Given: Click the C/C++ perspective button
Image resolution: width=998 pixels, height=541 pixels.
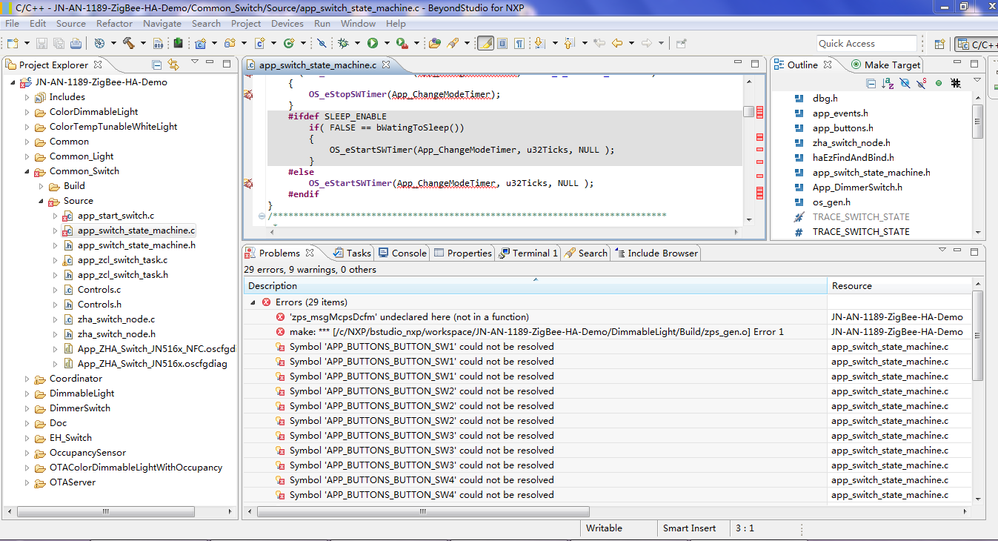Looking at the screenshot, I should tap(977, 44).
